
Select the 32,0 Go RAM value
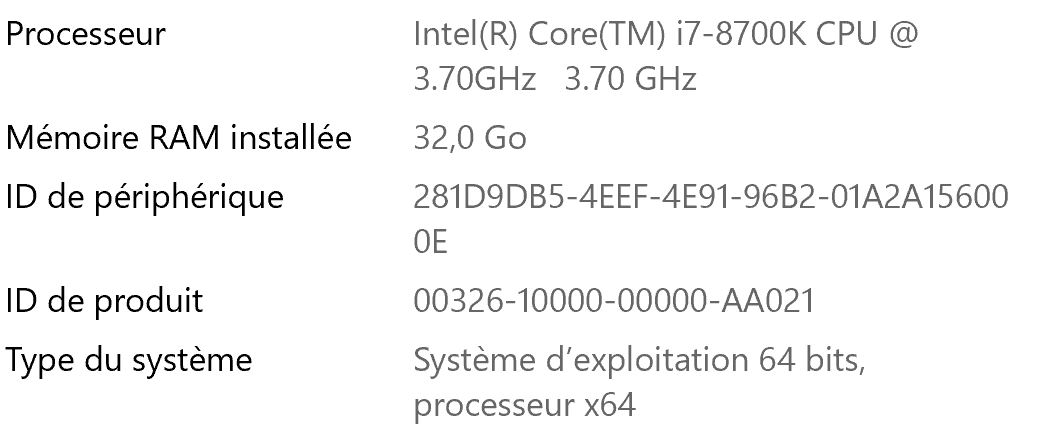pyautogui.click(x=469, y=138)
